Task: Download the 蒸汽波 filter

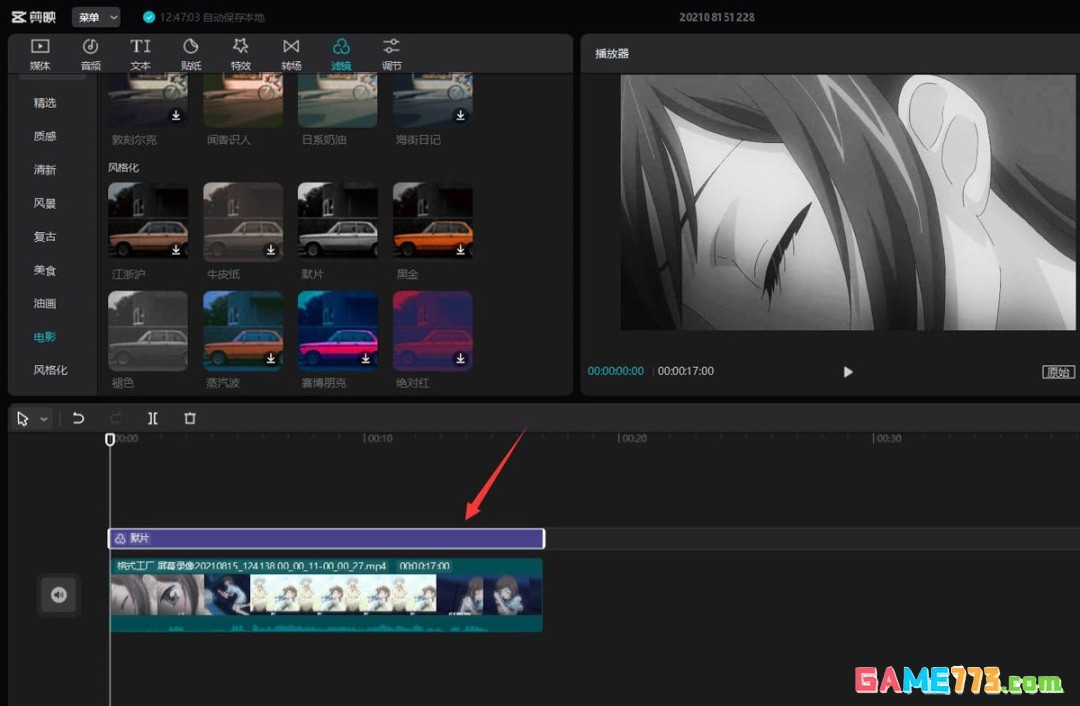Action: point(271,358)
